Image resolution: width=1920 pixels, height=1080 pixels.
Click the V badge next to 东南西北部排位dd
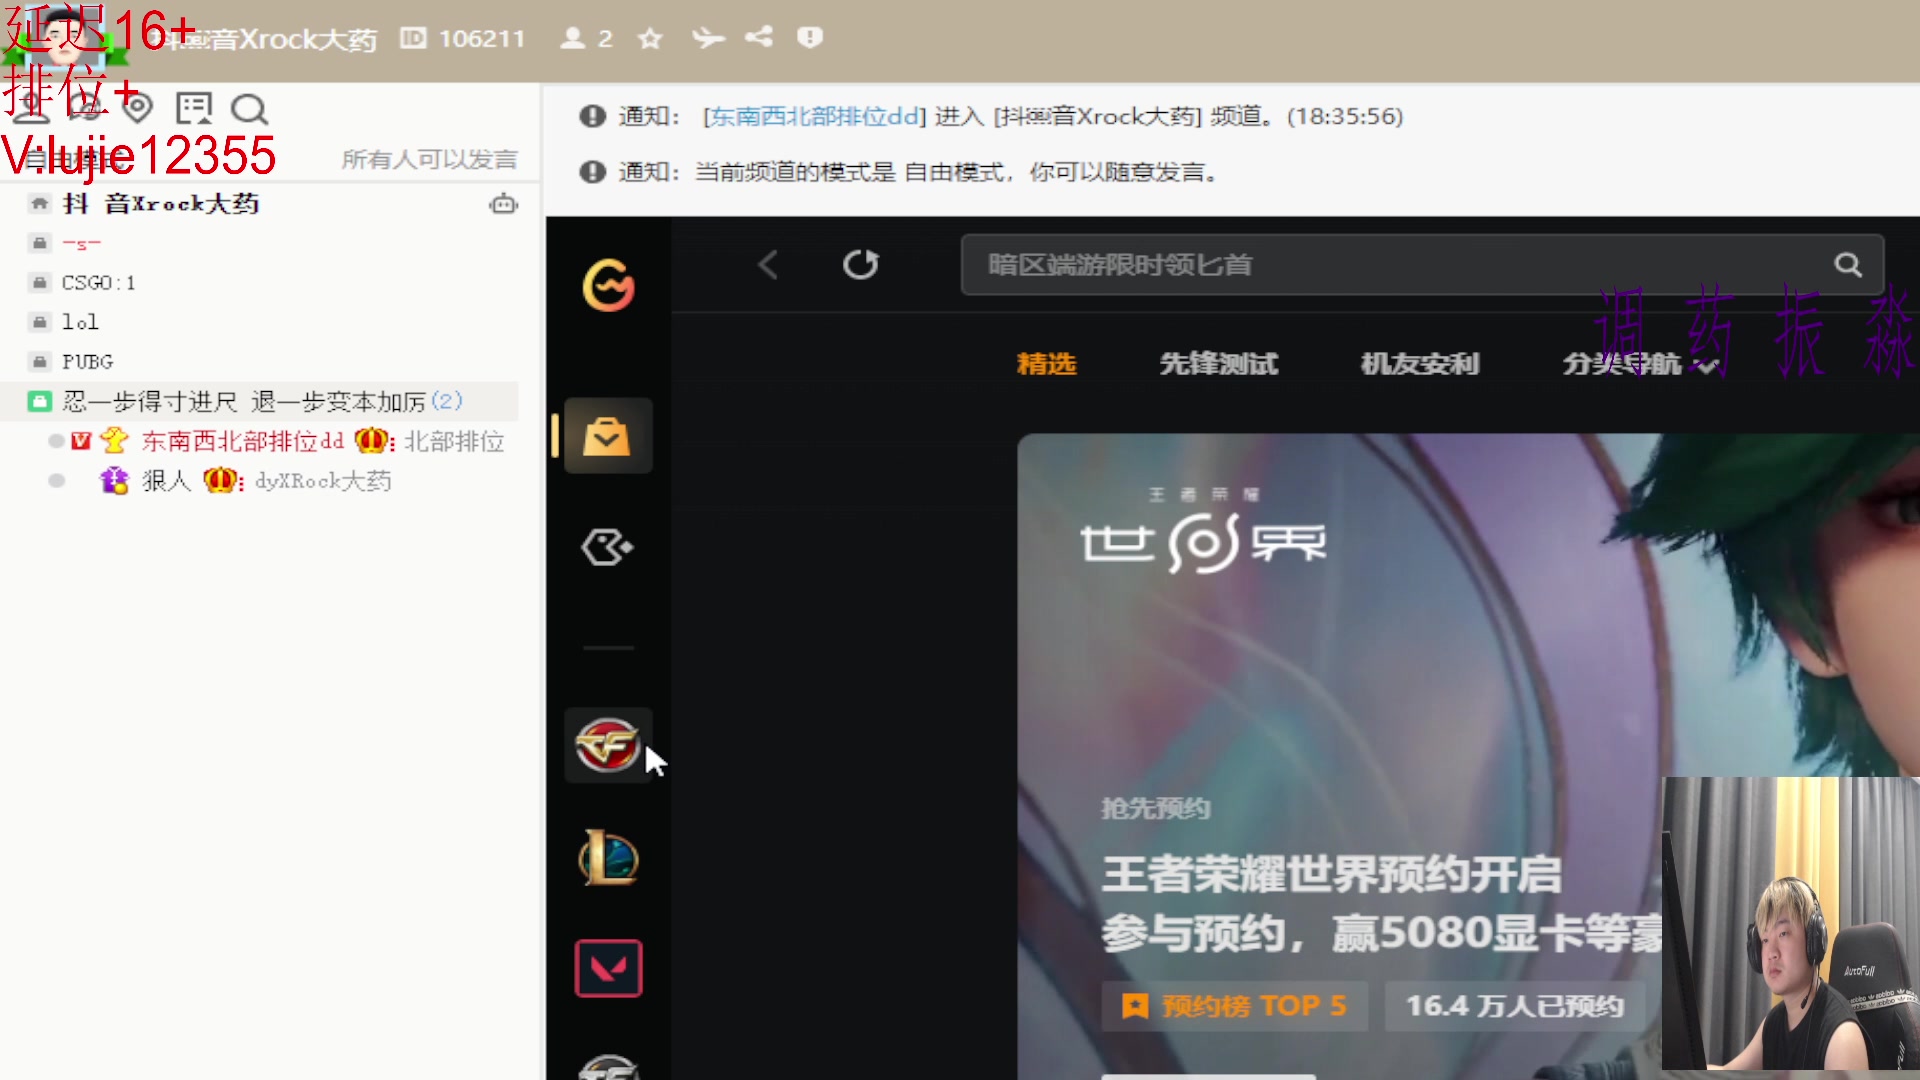(x=81, y=441)
